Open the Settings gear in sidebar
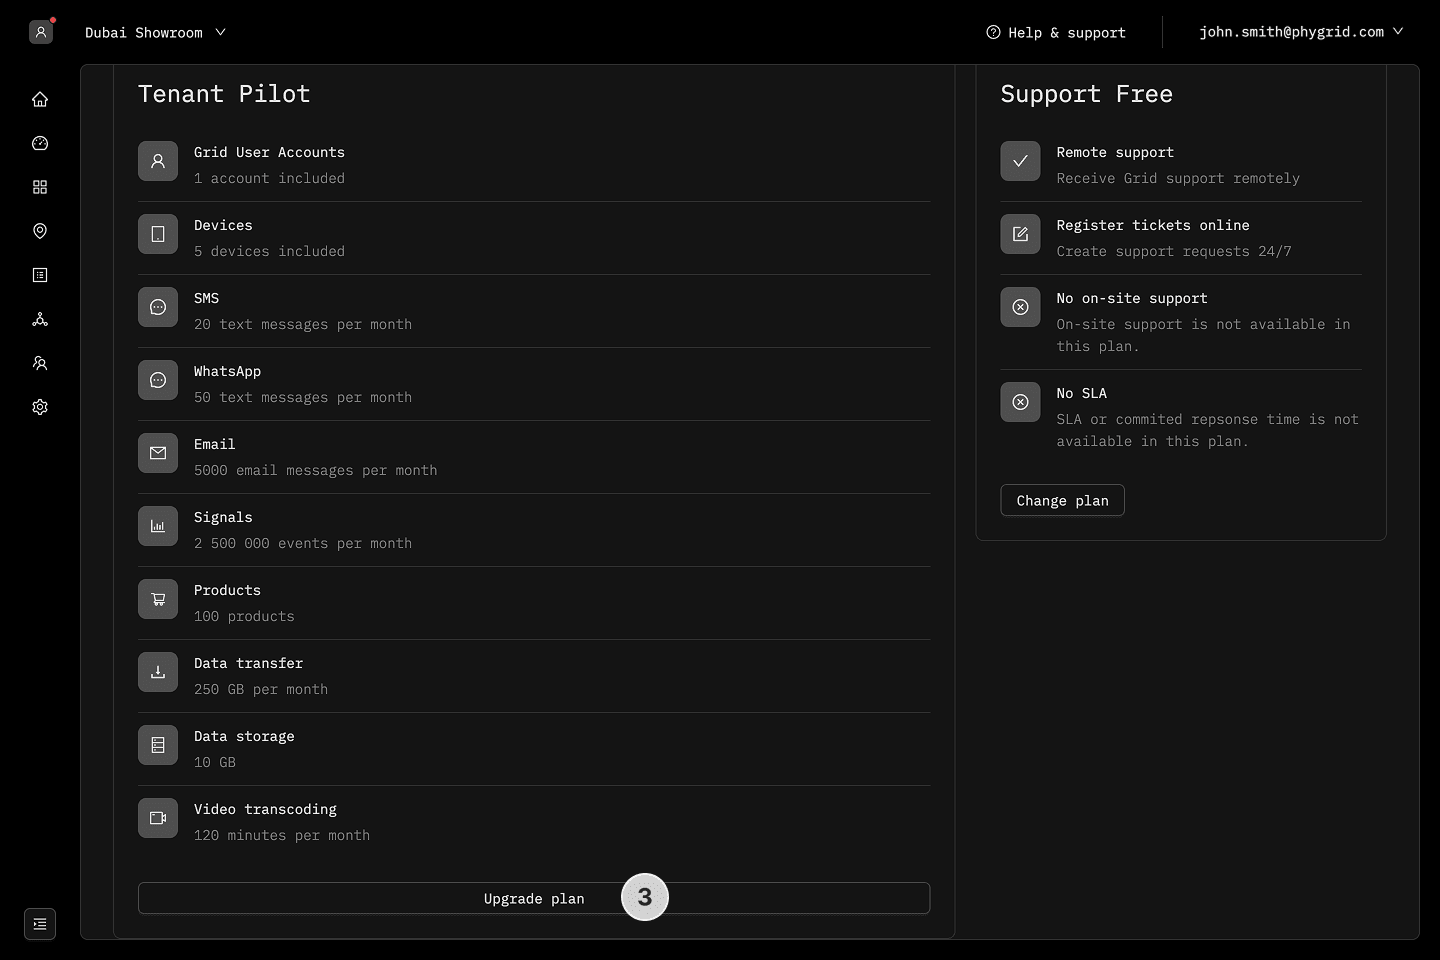Screen dimensions: 1440x960 coord(40,407)
